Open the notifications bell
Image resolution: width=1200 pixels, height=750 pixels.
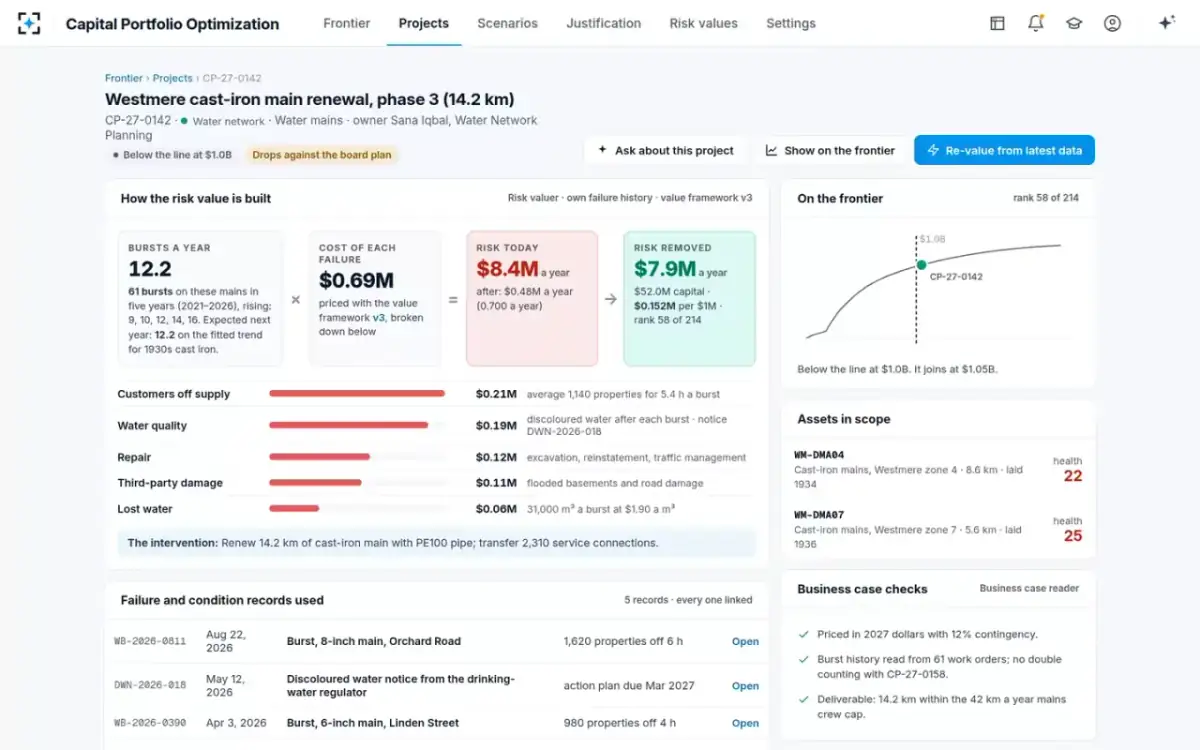(1036, 23)
